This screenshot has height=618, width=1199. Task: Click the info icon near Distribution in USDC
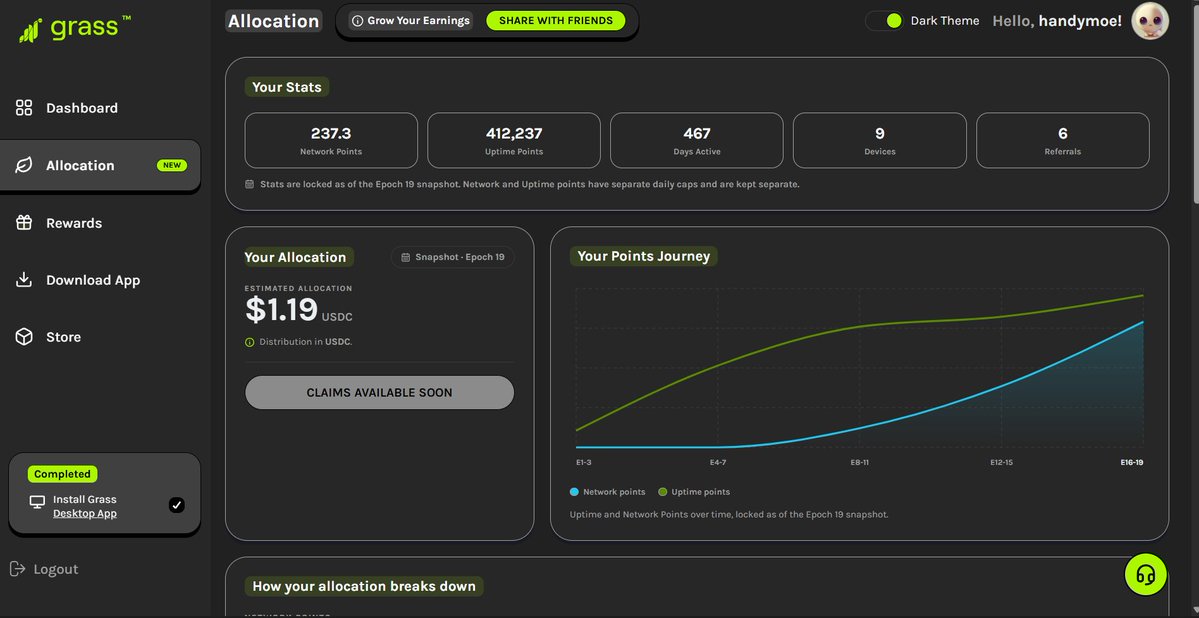[x=249, y=342]
